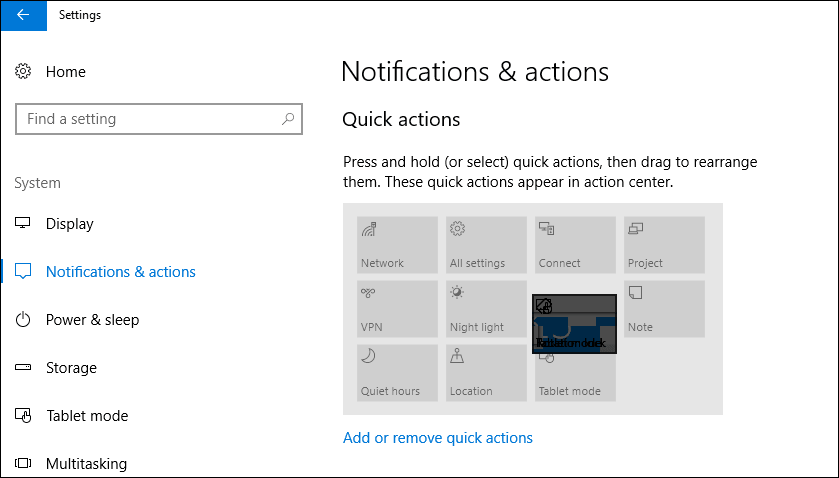The width and height of the screenshot is (839, 478).
Task: Select Notifications & actions in sidebar
Action: tap(121, 272)
